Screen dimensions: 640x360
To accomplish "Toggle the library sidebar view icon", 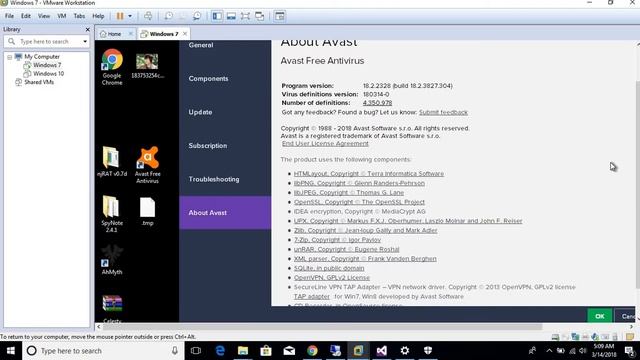I will click(x=217, y=16).
